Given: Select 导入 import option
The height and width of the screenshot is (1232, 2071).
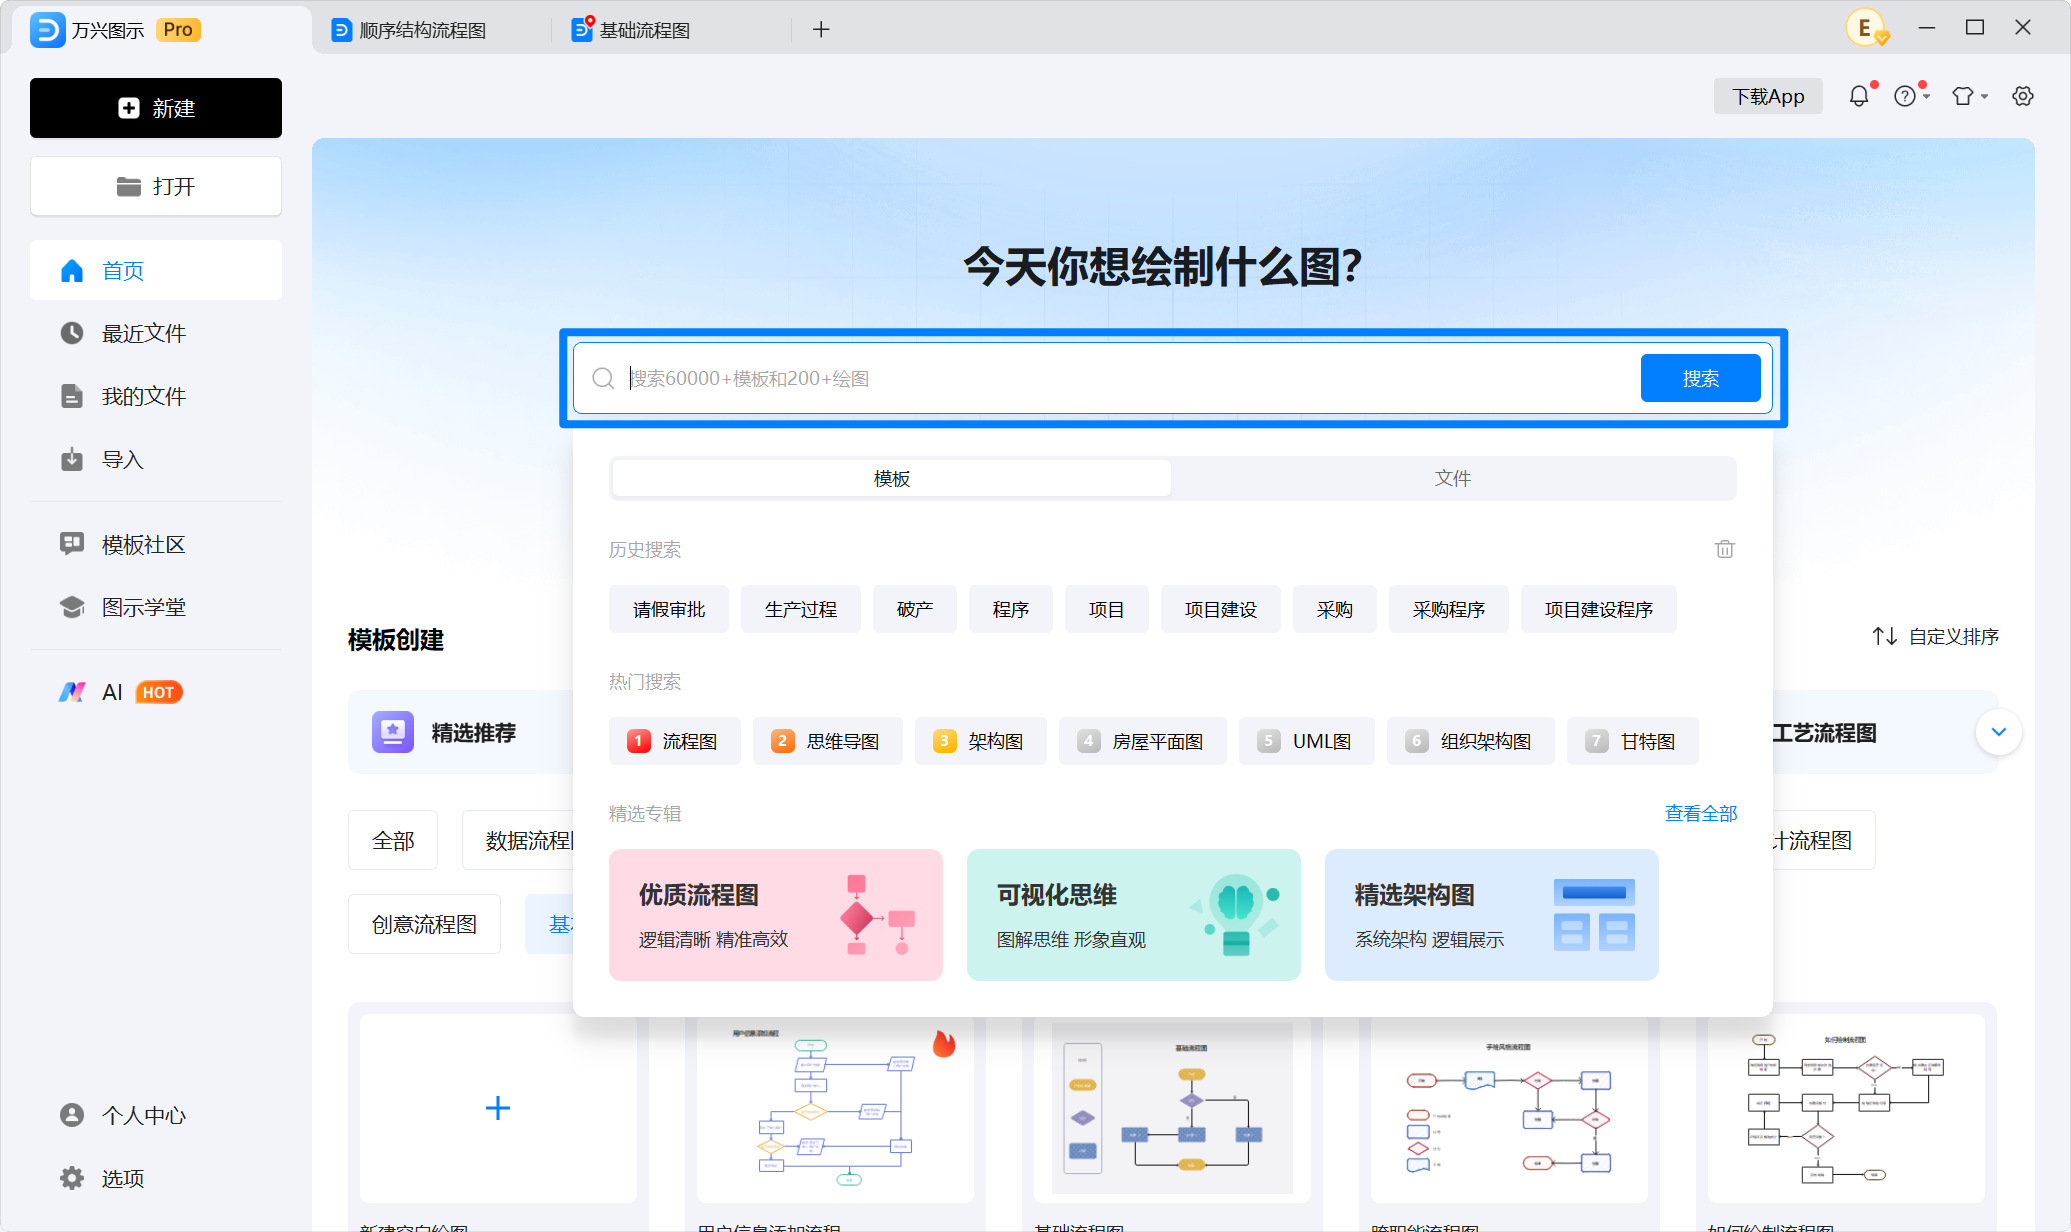Looking at the screenshot, I should (x=156, y=459).
